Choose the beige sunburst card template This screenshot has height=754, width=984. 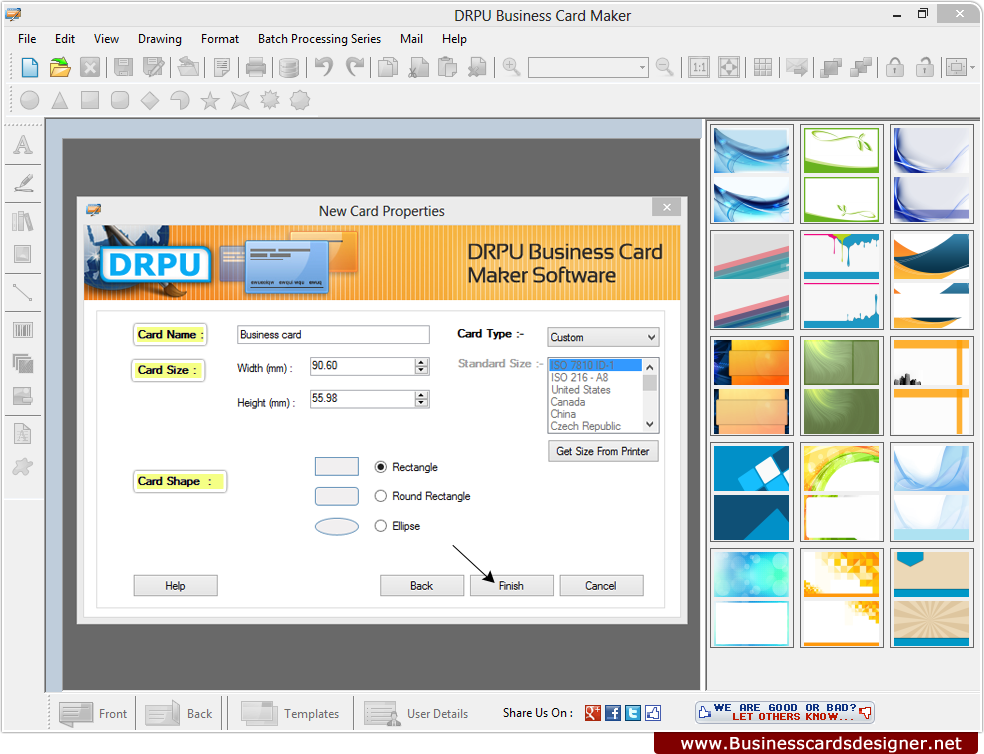coord(931,598)
